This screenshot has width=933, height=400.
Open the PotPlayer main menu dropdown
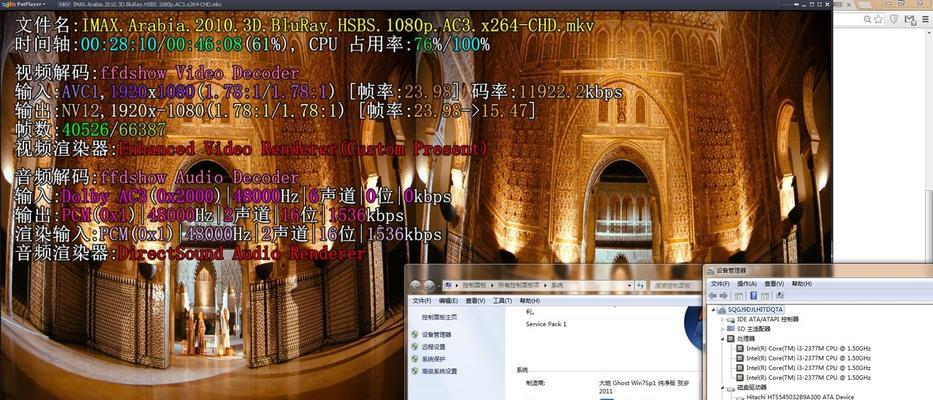pos(23,4)
